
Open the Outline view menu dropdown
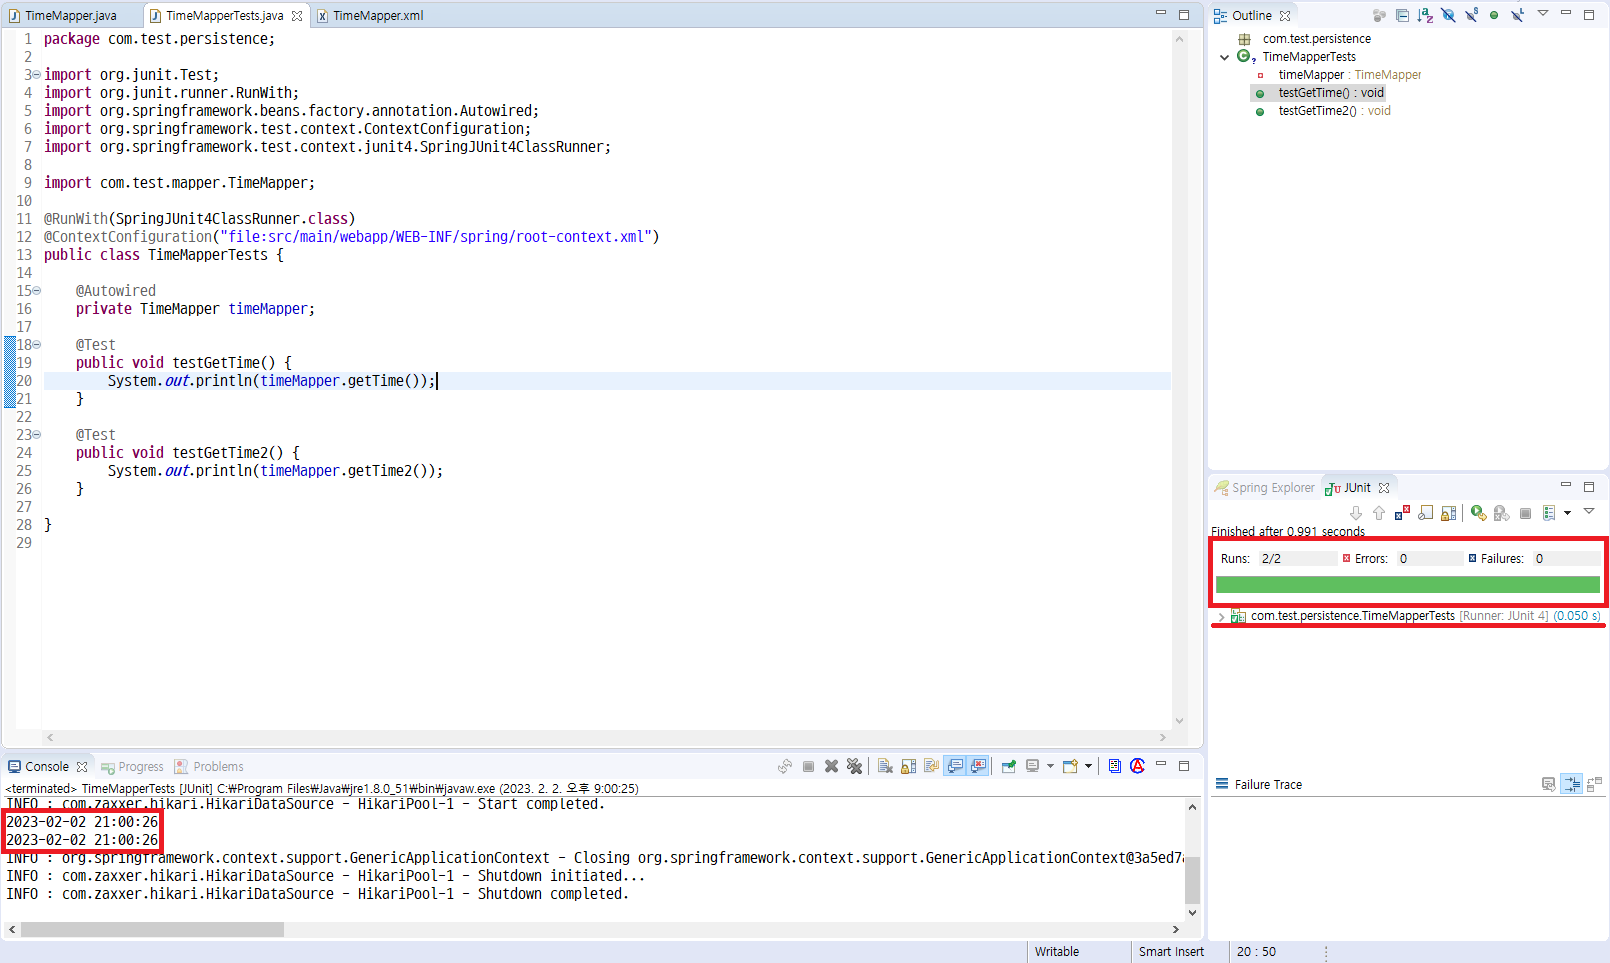[1543, 13]
